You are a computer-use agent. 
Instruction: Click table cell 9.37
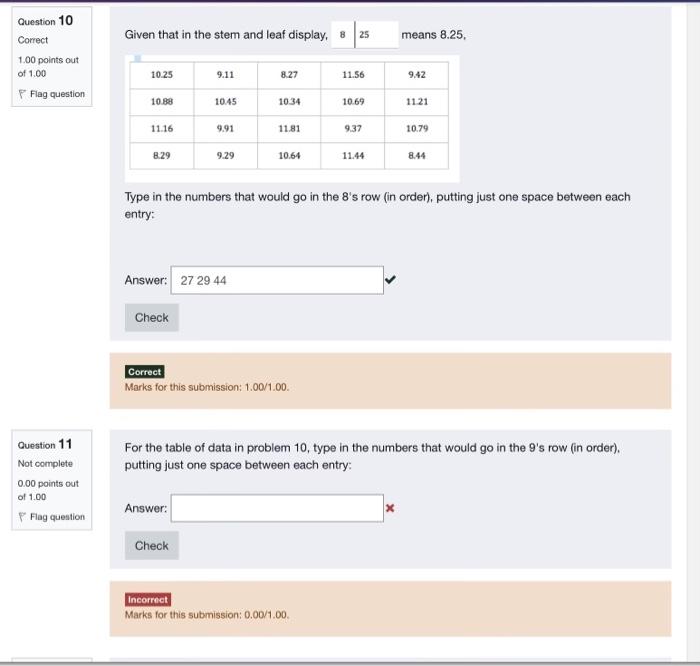coord(353,129)
